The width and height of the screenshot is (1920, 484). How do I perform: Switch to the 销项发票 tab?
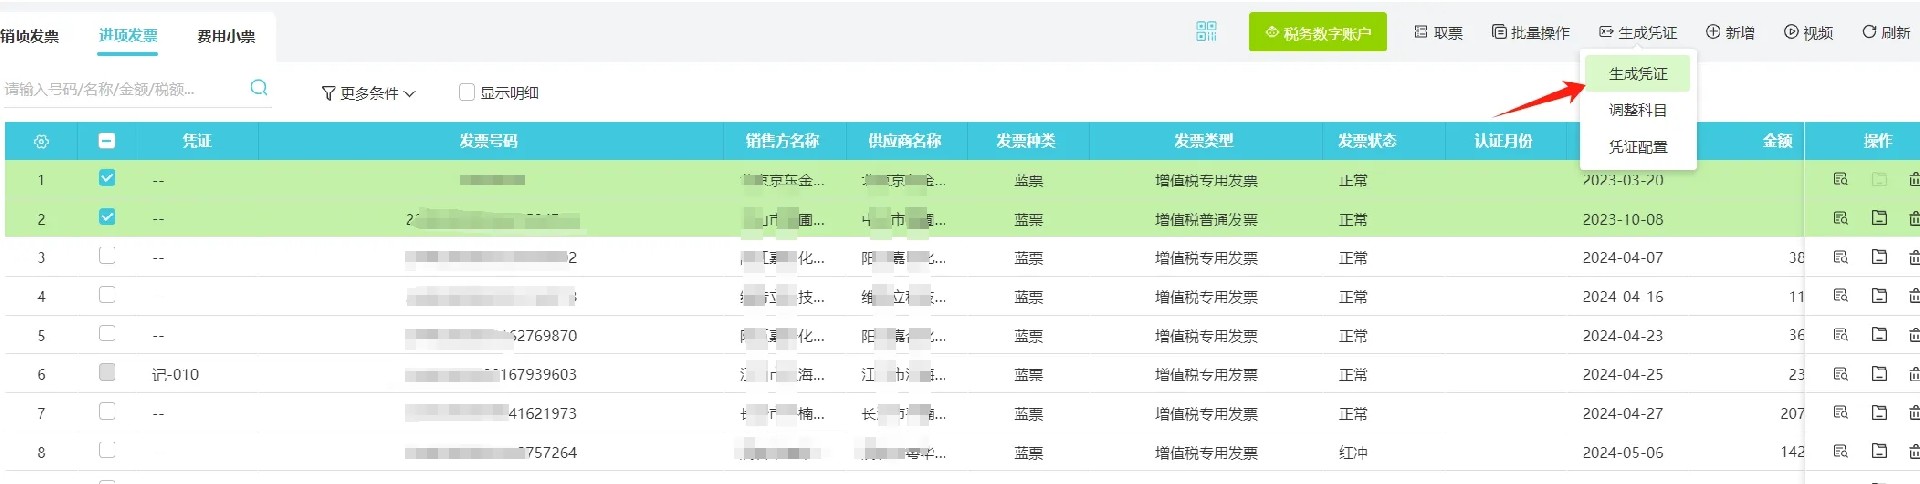[29, 36]
